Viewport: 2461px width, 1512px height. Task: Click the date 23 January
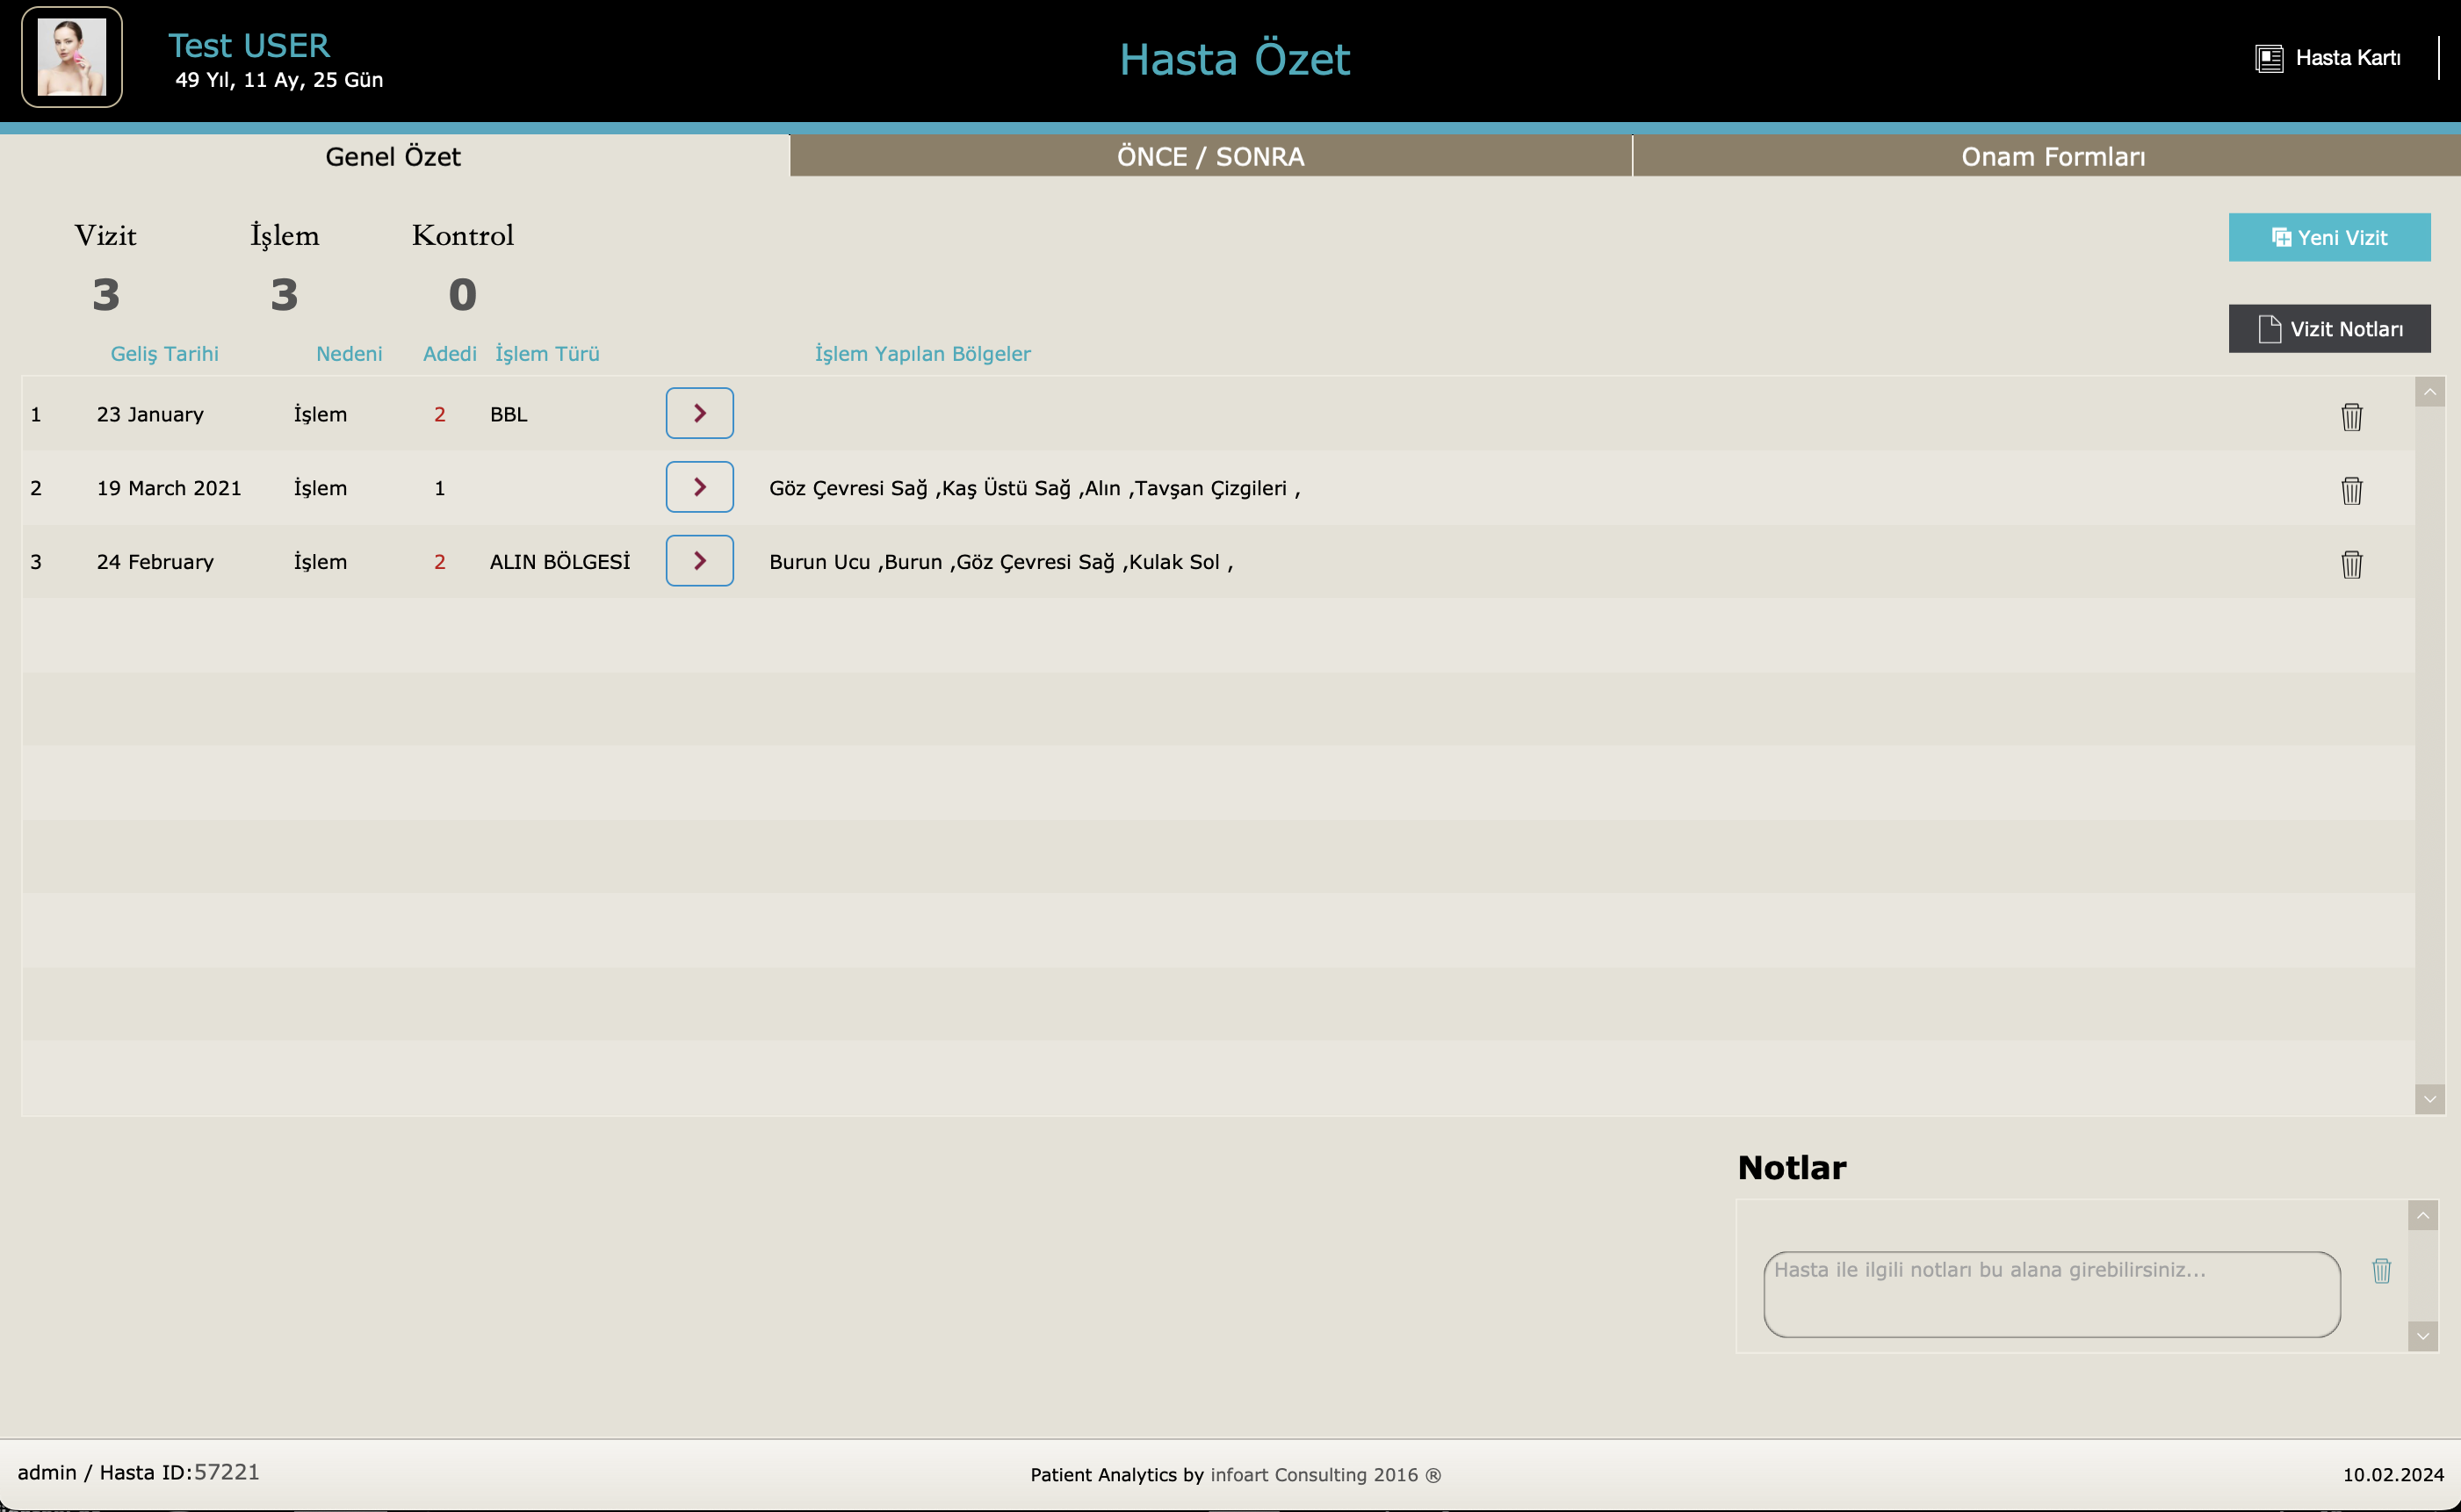[150, 414]
